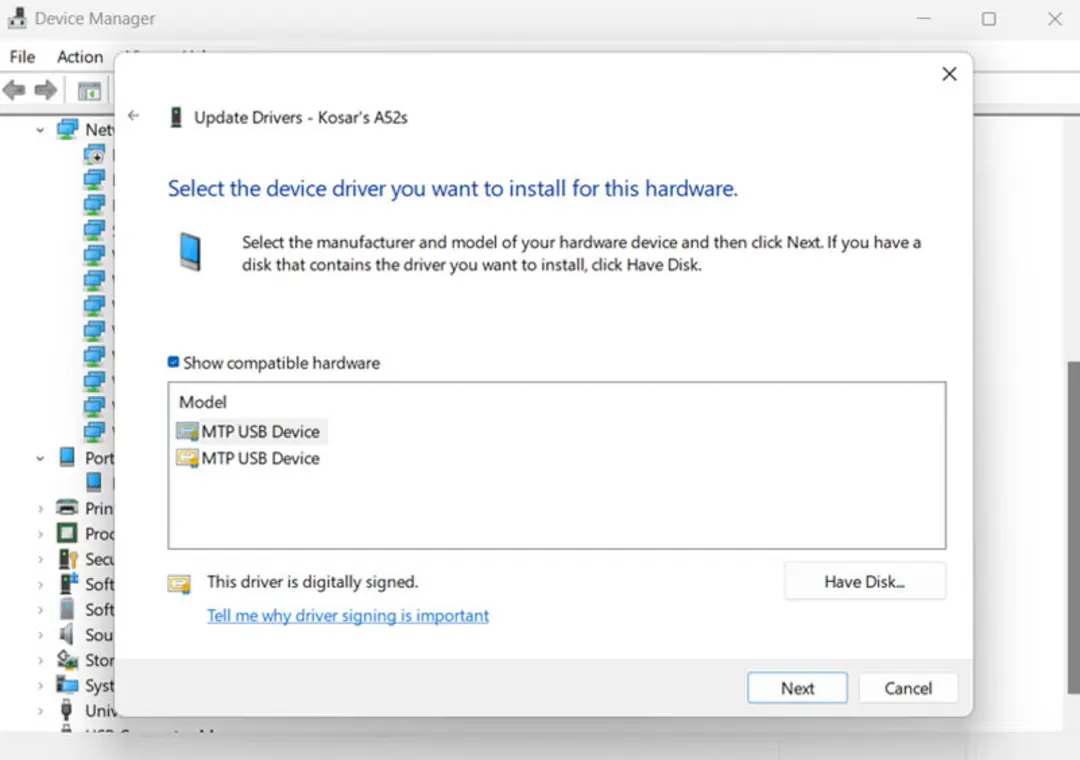
Task: Select the Print queues printer icon
Action: coord(67,508)
